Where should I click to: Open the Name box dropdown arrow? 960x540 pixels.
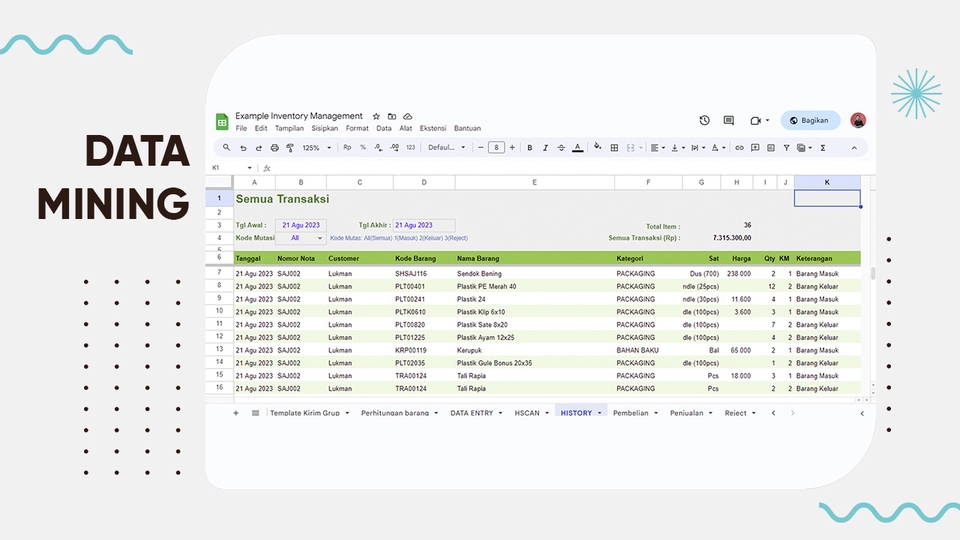[249, 168]
